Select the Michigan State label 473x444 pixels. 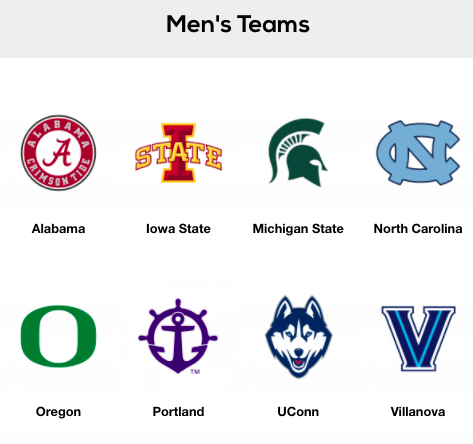pos(298,229)
